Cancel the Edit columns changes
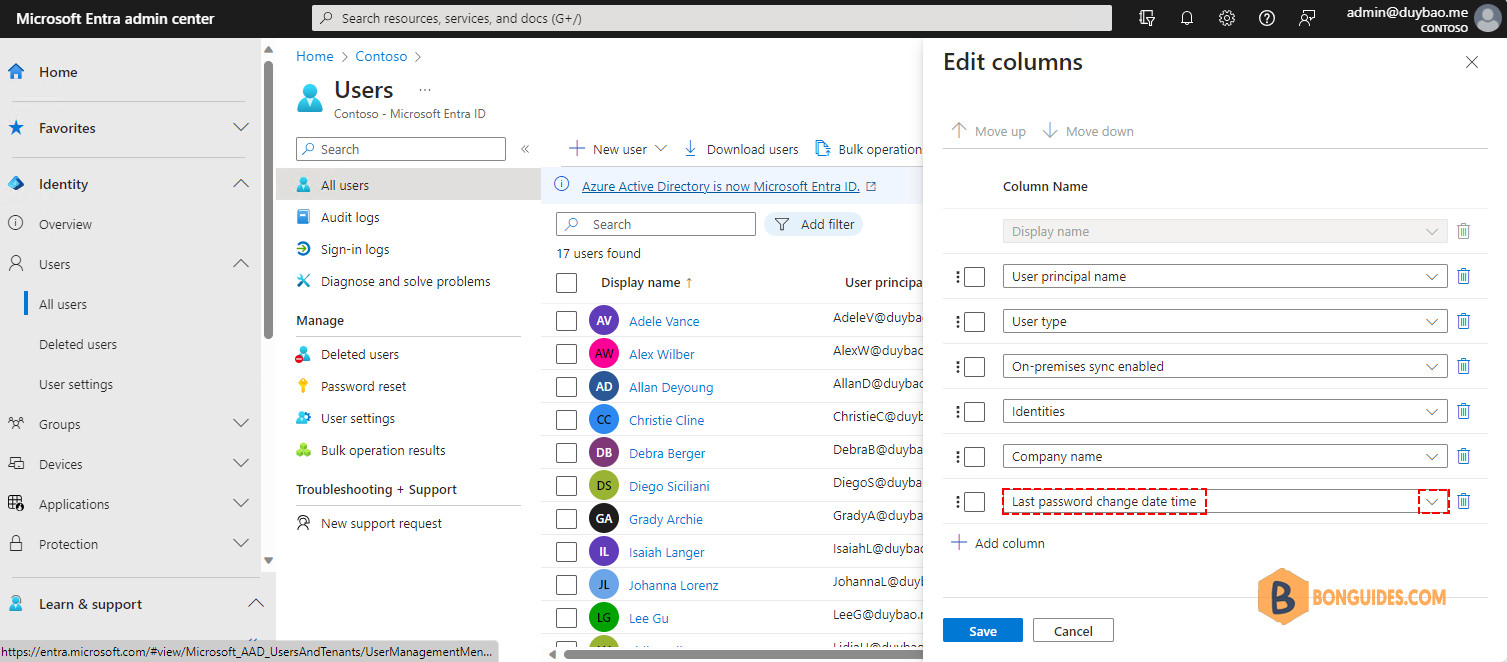 pos(1073,630)
